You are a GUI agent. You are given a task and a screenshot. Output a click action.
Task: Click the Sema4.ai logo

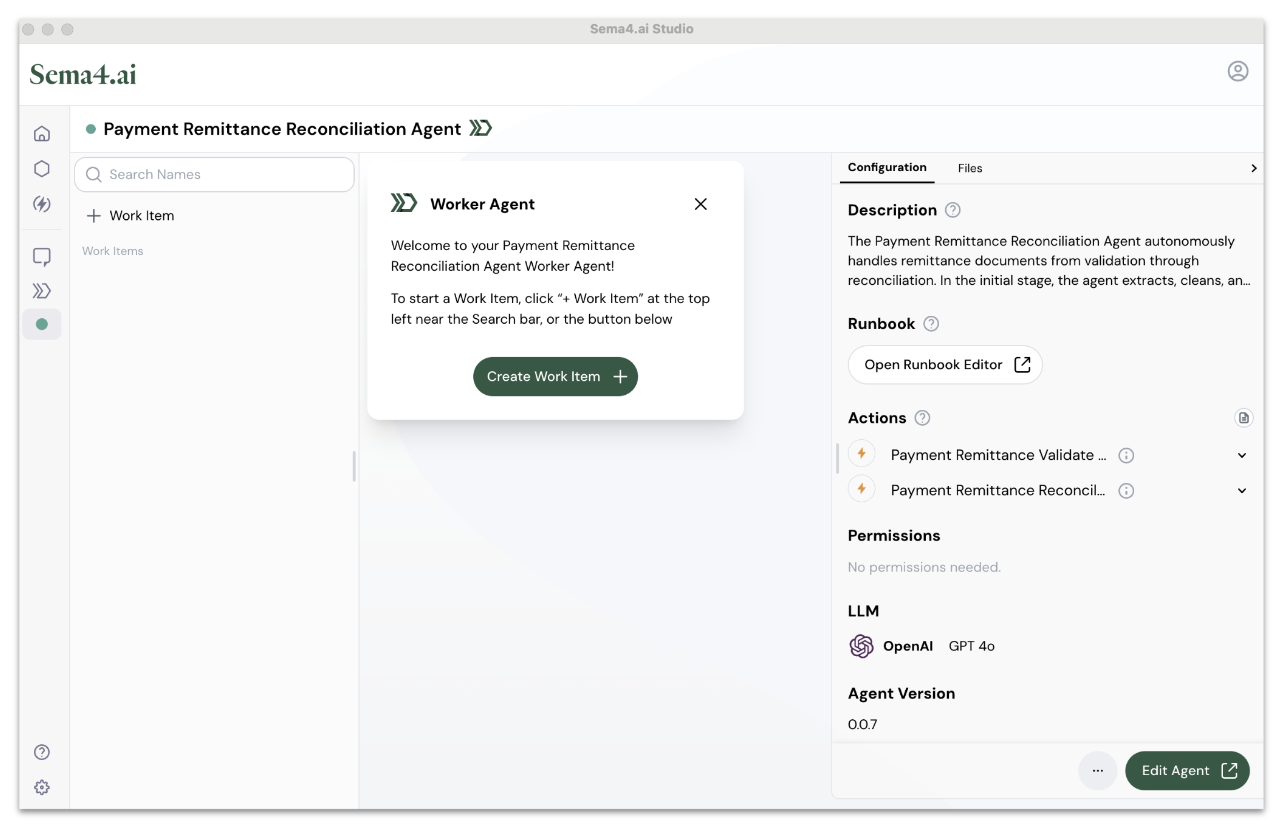coord(83,74)
